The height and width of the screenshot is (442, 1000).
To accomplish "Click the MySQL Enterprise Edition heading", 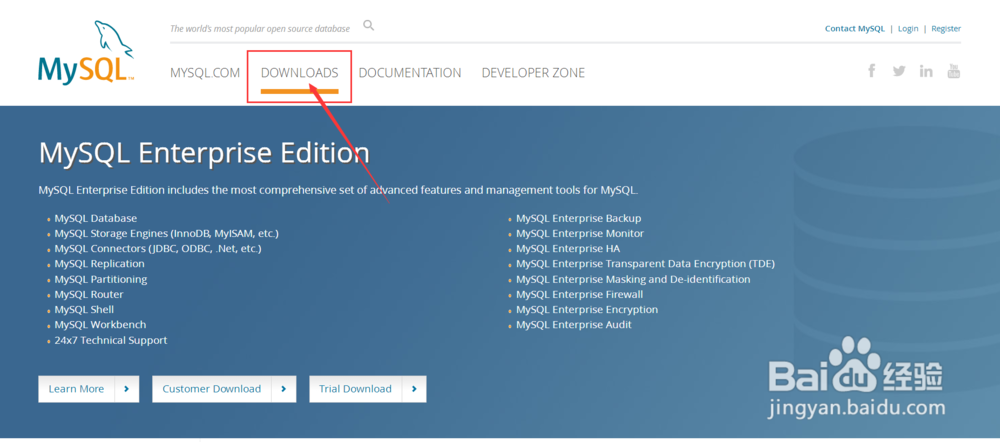I will point(204,153).
